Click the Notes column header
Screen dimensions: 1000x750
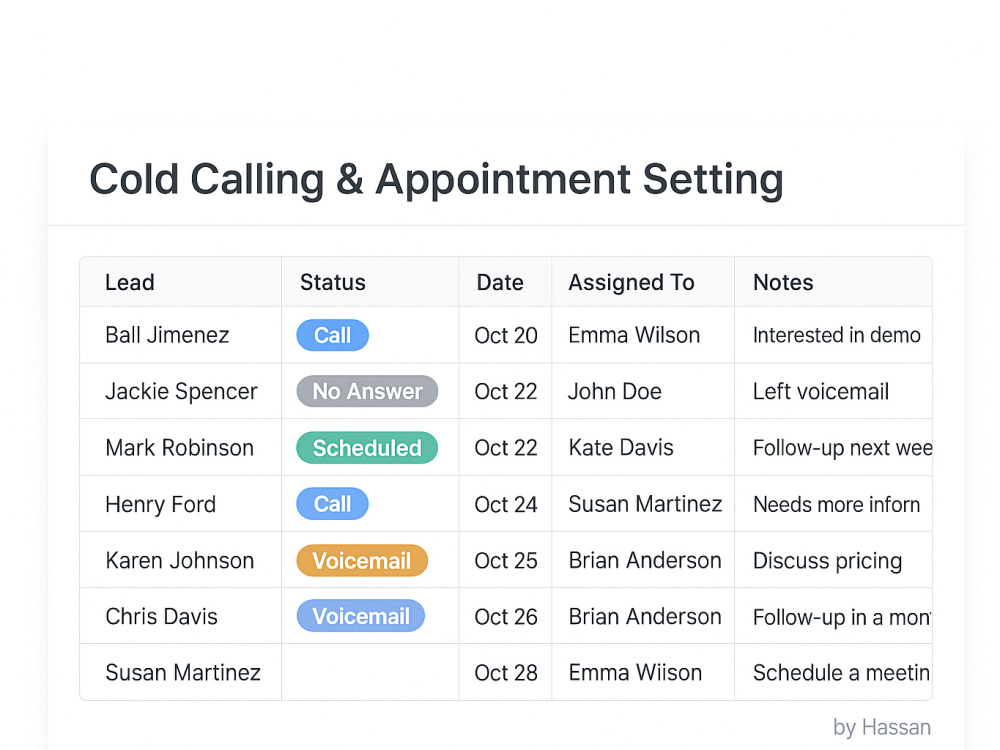point(783,282)
